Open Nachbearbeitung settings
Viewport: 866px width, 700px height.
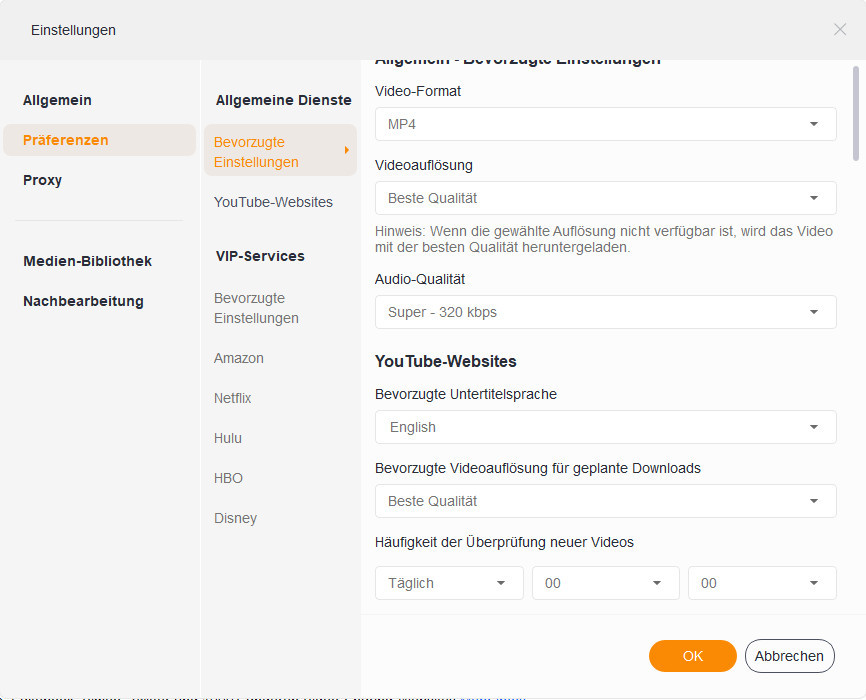(x=84, y=301)
